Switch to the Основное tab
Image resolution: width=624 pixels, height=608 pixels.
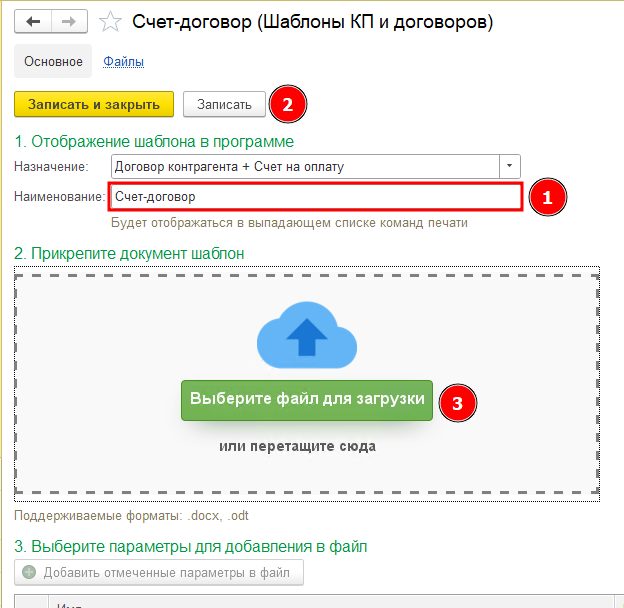[53, 61]
